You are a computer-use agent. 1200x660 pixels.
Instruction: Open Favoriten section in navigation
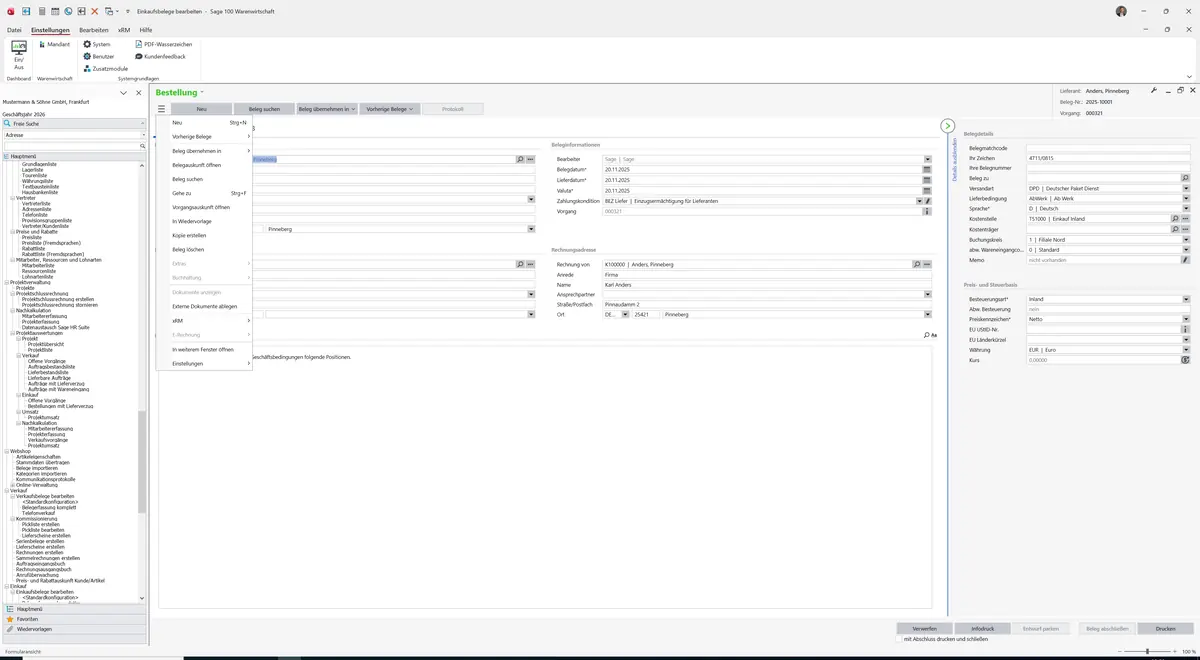(x=74, y=619)
